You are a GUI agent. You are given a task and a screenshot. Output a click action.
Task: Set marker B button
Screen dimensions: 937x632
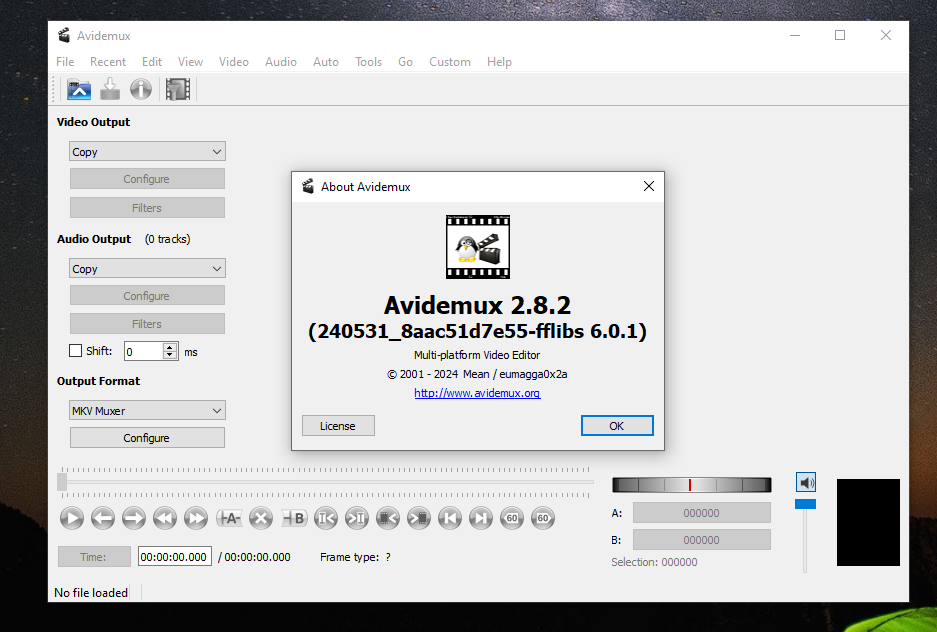click(293, 518)
